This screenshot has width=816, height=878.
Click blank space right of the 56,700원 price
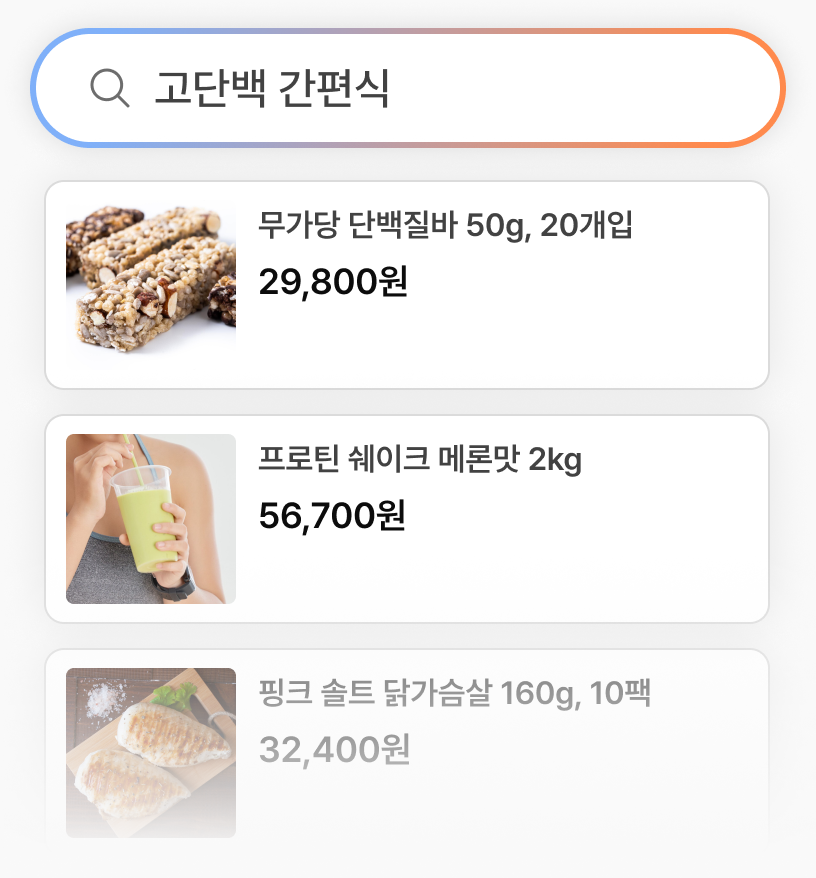click(x=600, y=516)
